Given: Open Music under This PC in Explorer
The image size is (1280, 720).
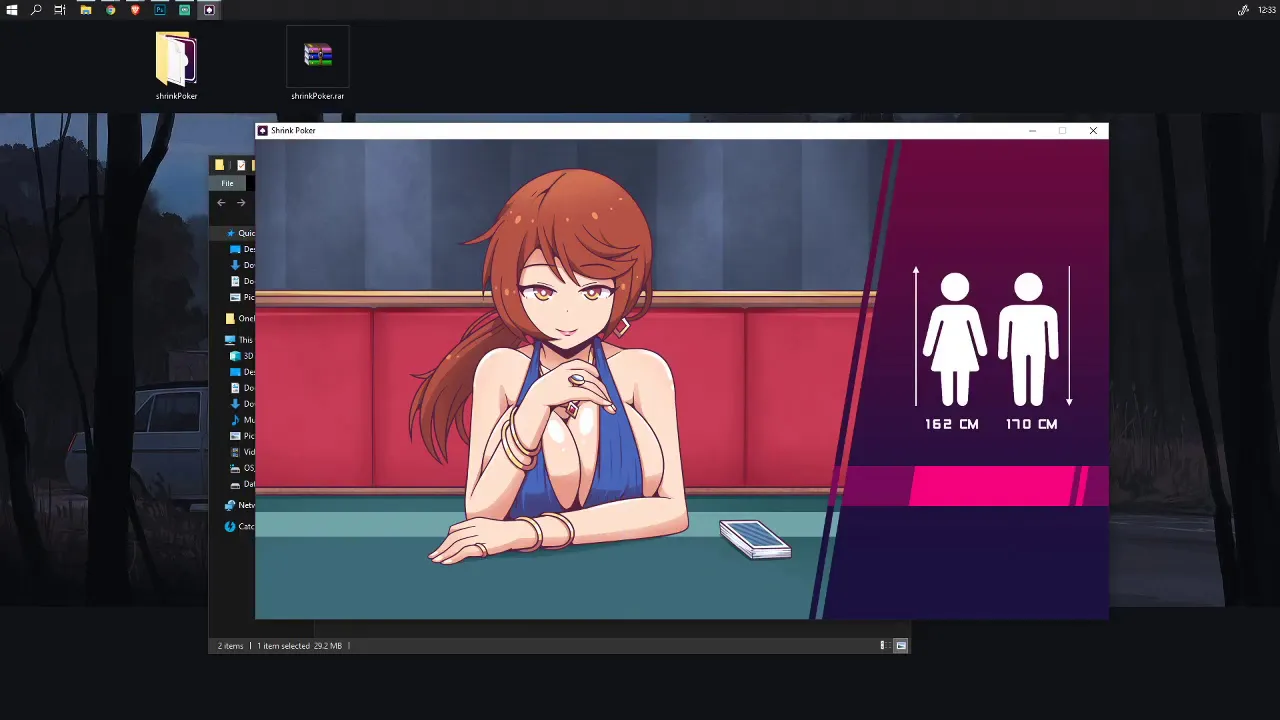Looking at the screenshot, I should (243, 420).
